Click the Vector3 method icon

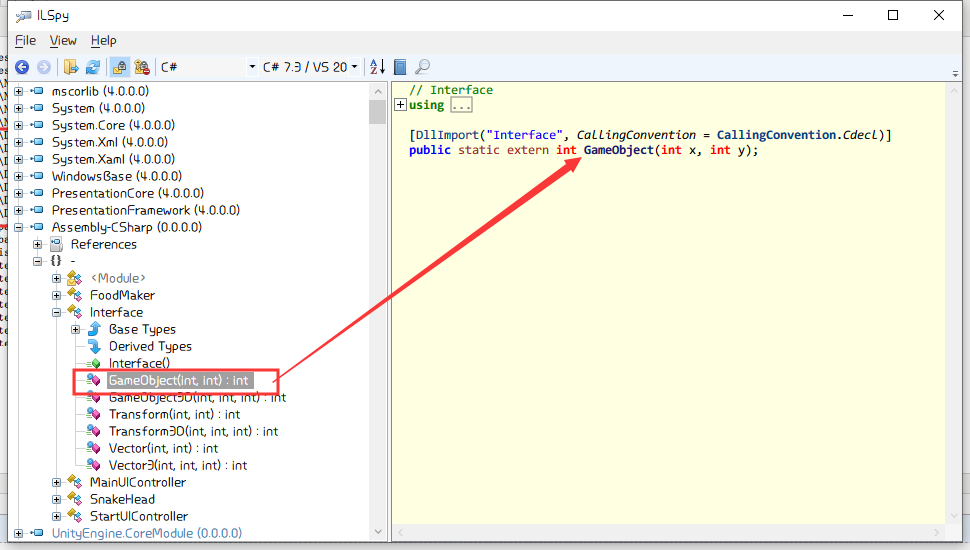click(93, 465)
